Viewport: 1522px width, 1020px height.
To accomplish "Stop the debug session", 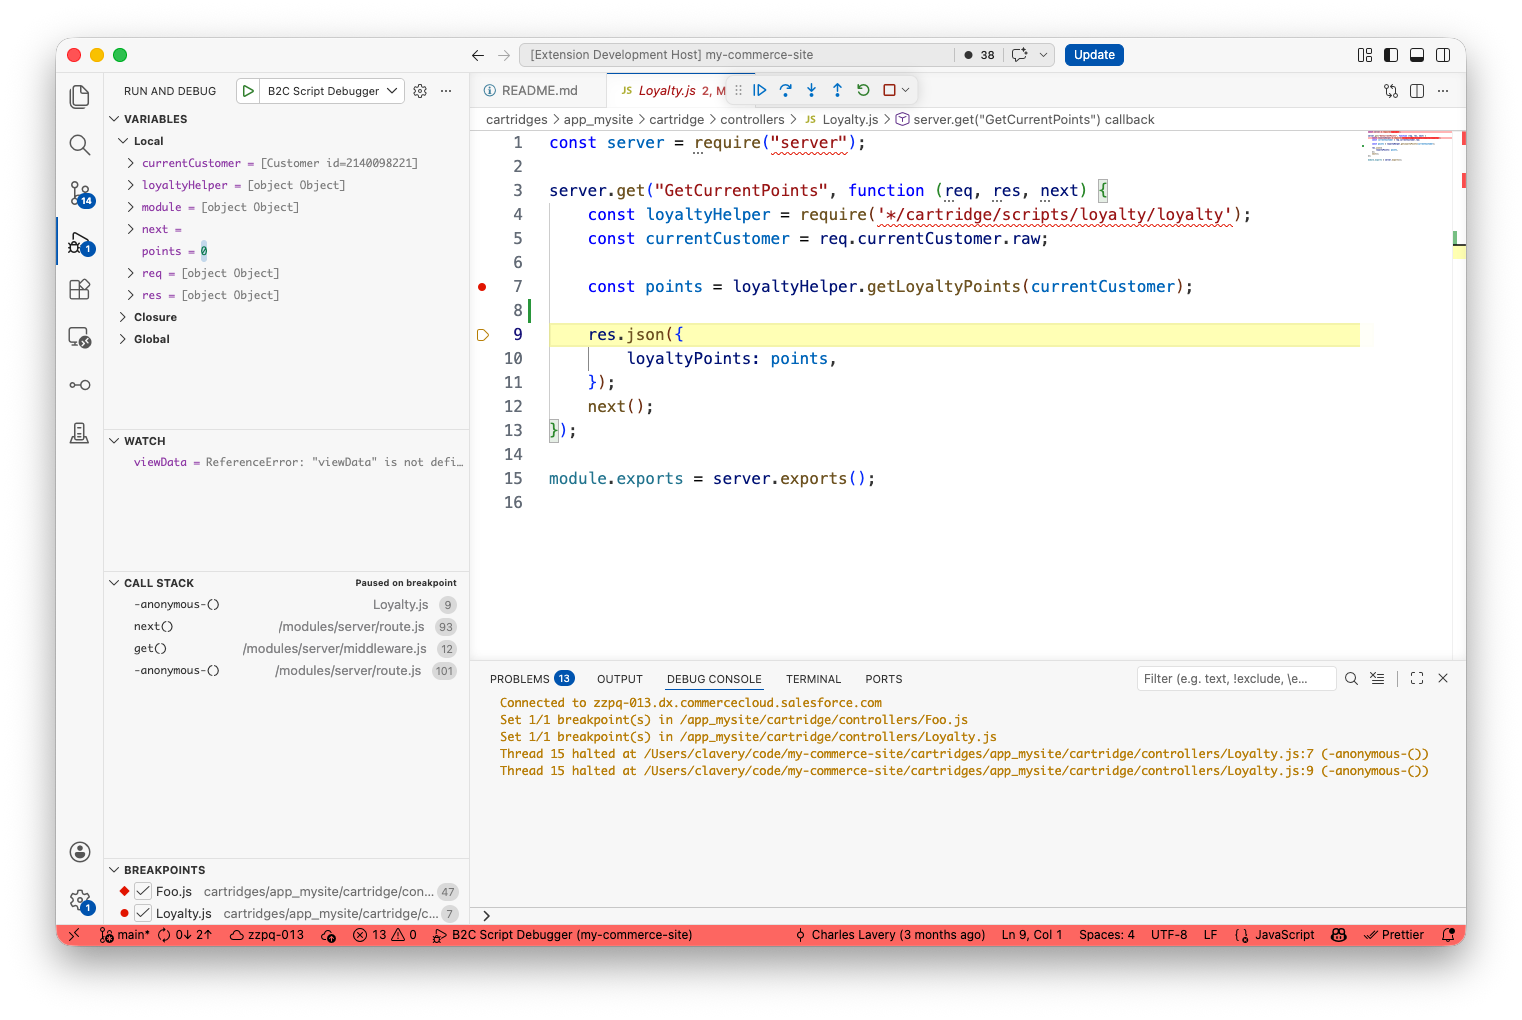I will [889, 90].
